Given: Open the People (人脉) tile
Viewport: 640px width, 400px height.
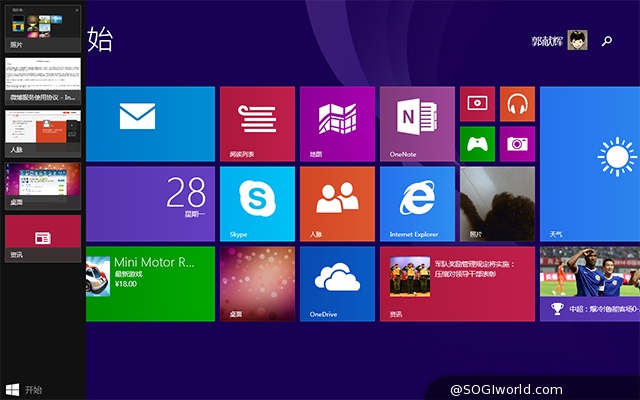Looking at the screenshot, I should point(337,204).
